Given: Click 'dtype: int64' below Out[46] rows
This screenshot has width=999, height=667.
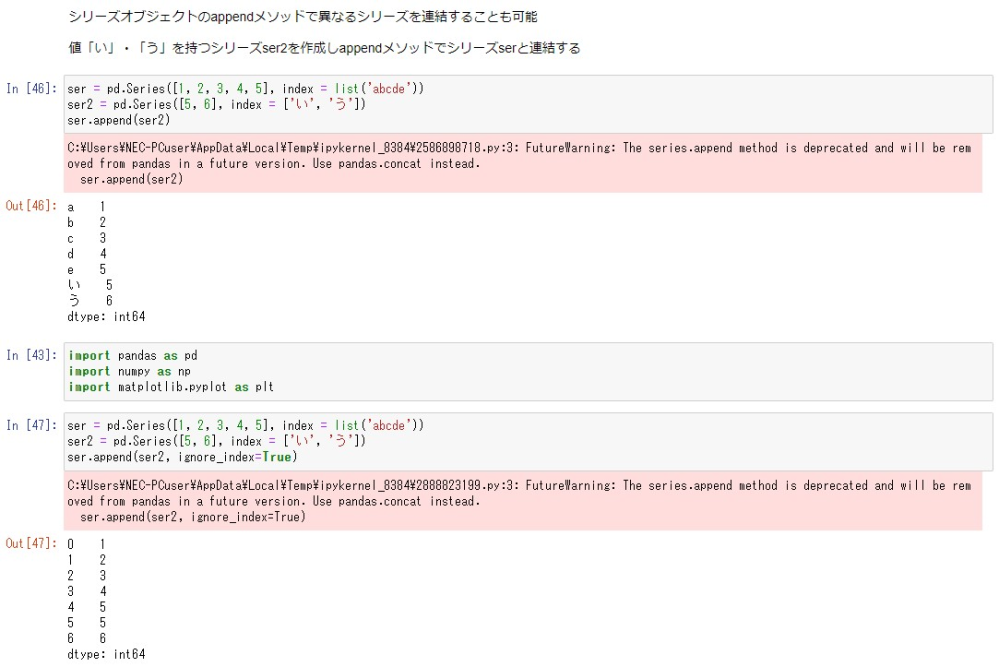Looking at the screenshot, I should click(106, 317).
